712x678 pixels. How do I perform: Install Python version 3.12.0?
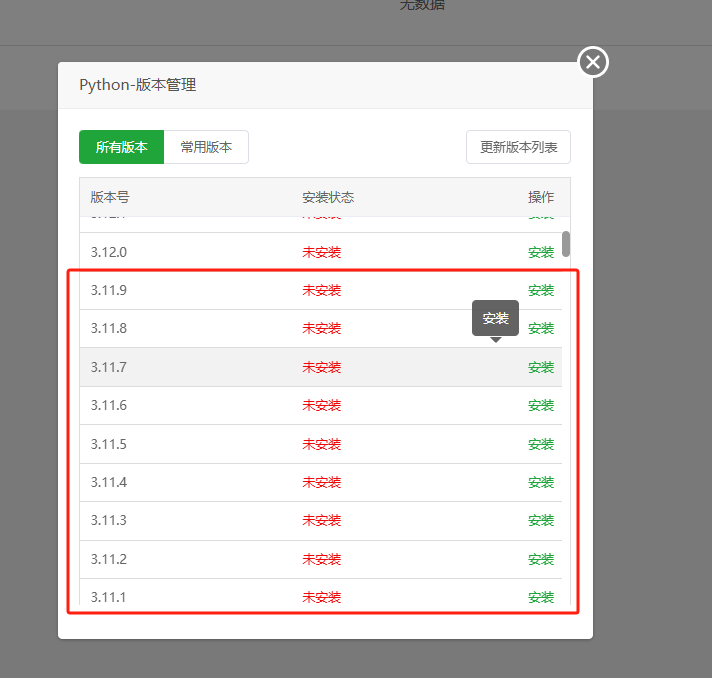pyautogui.click(x=541, y=252)
